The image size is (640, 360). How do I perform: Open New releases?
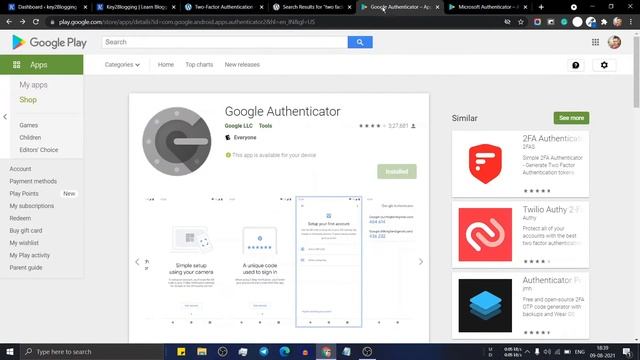pyautogui.click(x=242, y=64)
